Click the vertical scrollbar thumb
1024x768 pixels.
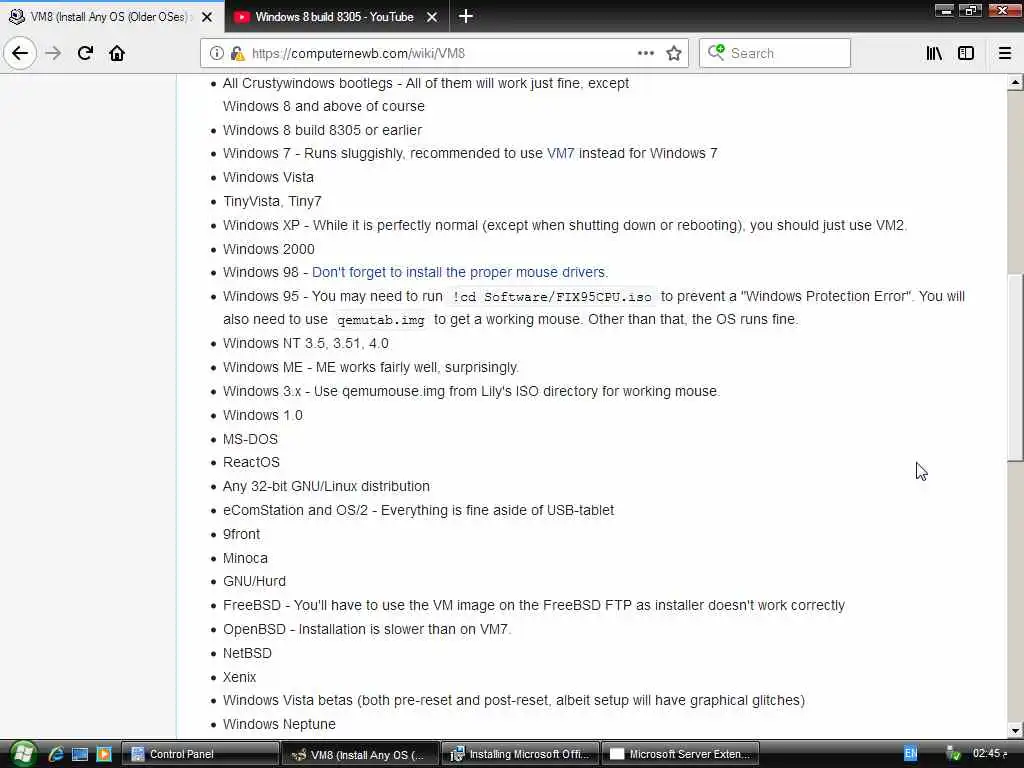tap(1015, 368)
